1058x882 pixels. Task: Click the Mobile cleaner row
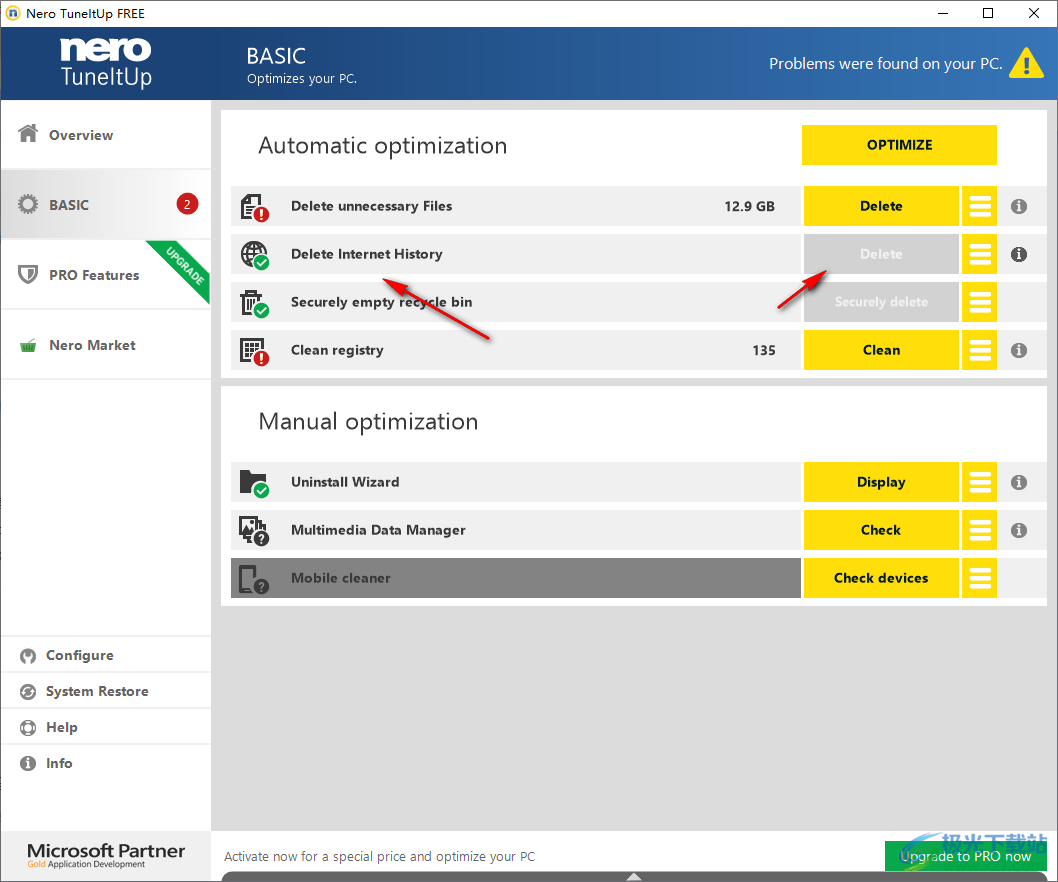(x=516, y=578)
